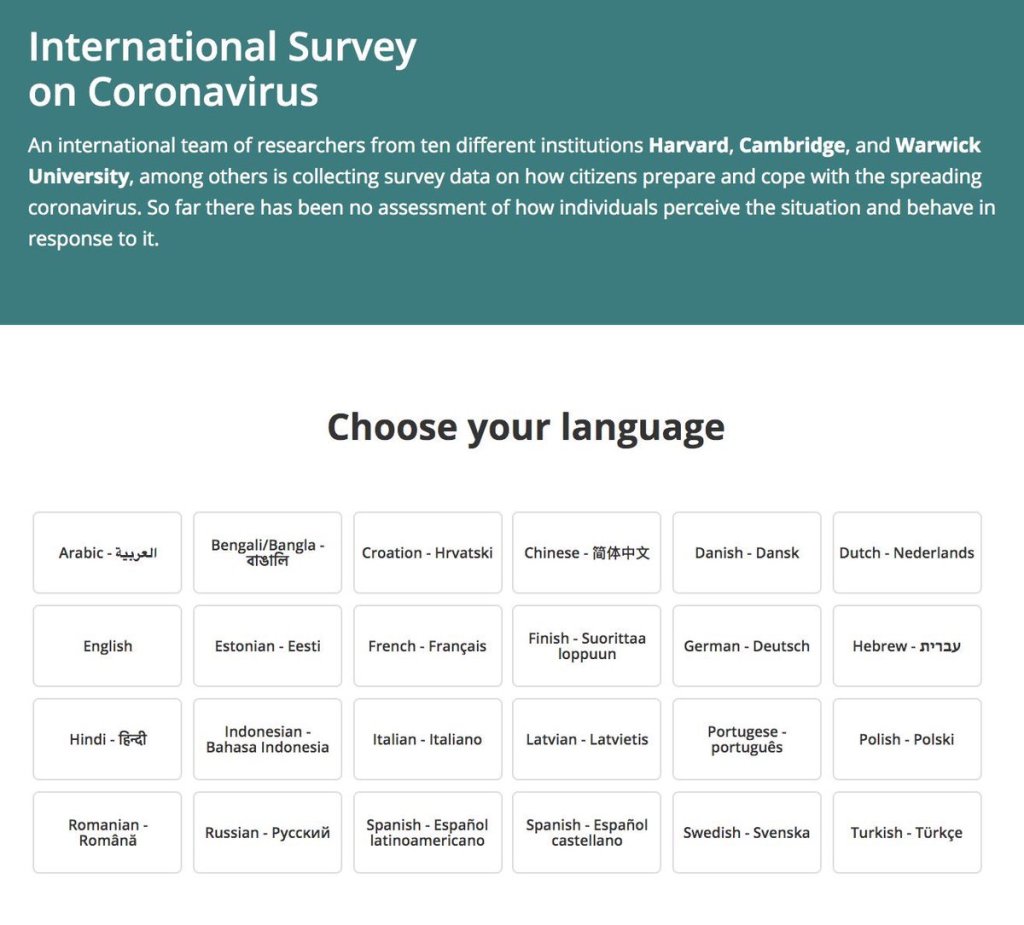
Task: Choose the Hebrew language option
Action: coord(907,646)
